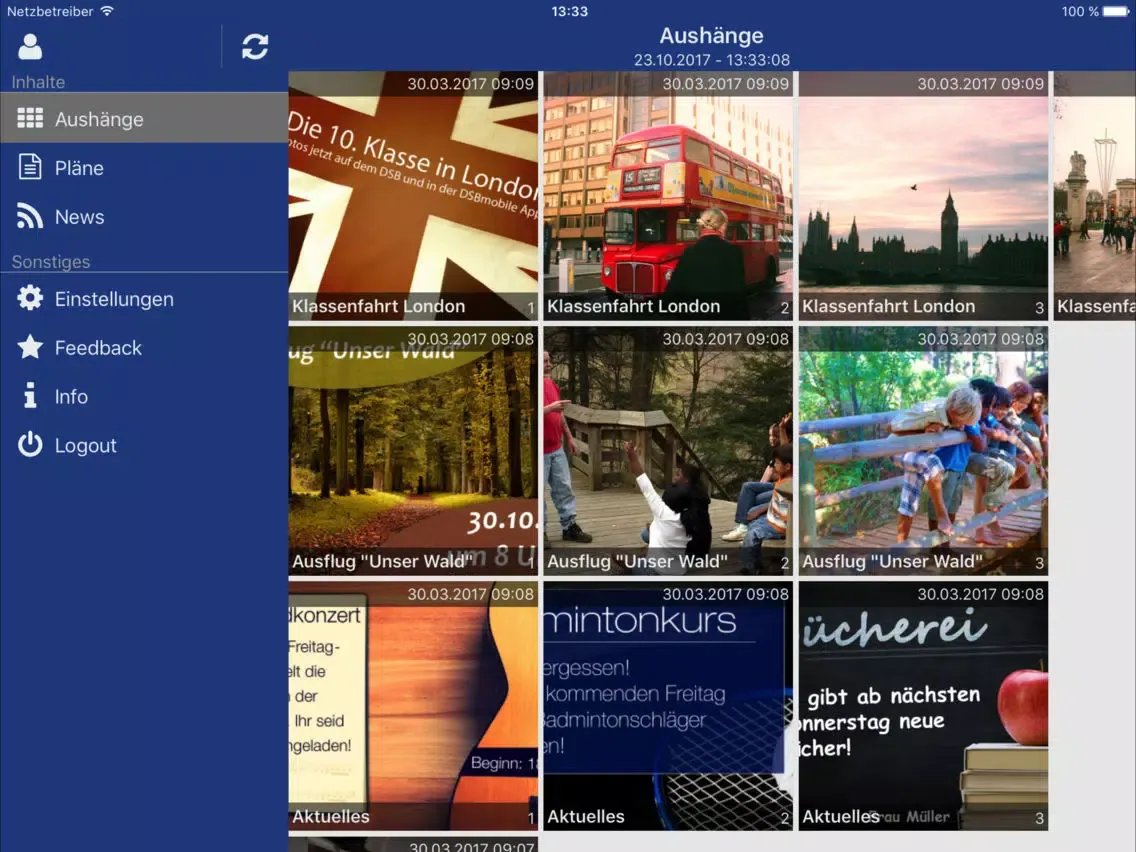The width and height of the screenshot is (1136, 852).
Task: Click the News RSS feed icon
Action: pos(30,216)
